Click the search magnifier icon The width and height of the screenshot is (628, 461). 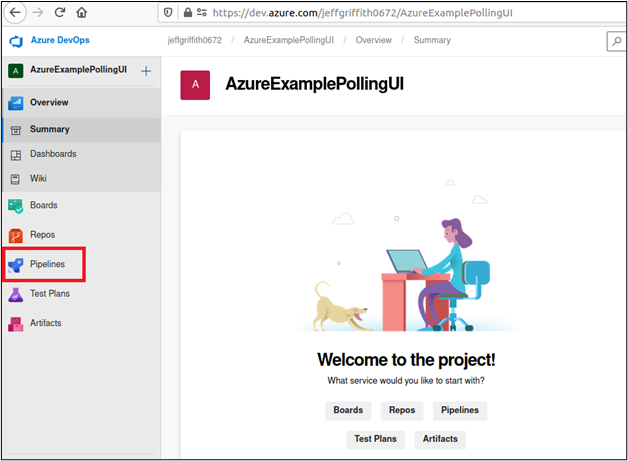(616, 41)
